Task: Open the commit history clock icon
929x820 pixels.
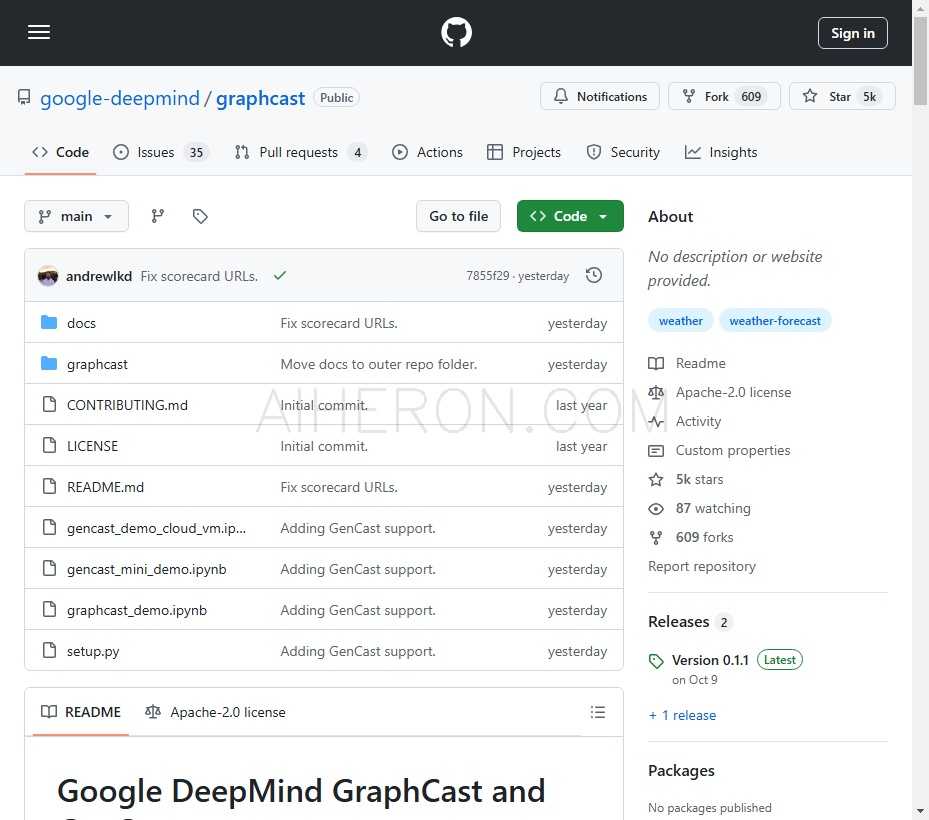Action: (594, 276)
